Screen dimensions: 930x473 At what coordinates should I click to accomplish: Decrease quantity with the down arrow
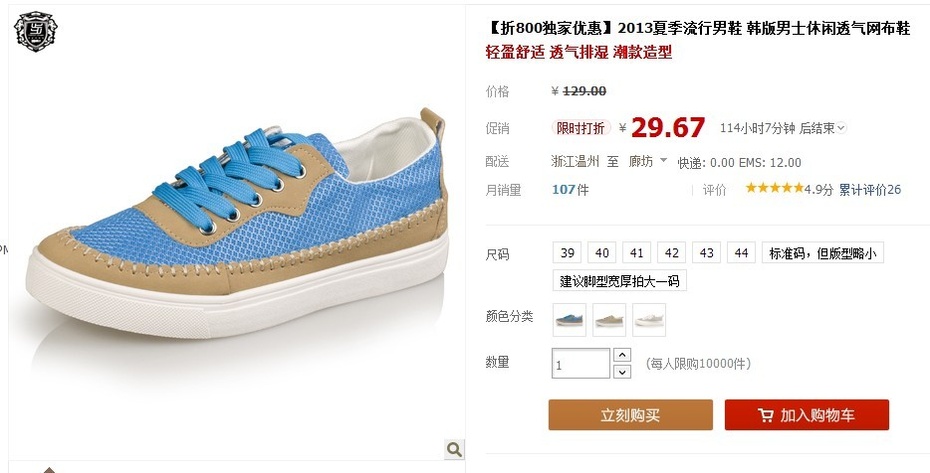click(622, 372)
